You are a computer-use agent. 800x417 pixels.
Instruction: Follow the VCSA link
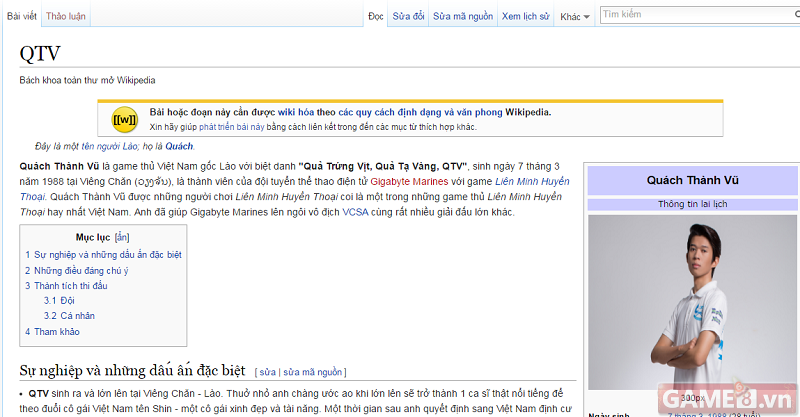(x=355, y=212)
